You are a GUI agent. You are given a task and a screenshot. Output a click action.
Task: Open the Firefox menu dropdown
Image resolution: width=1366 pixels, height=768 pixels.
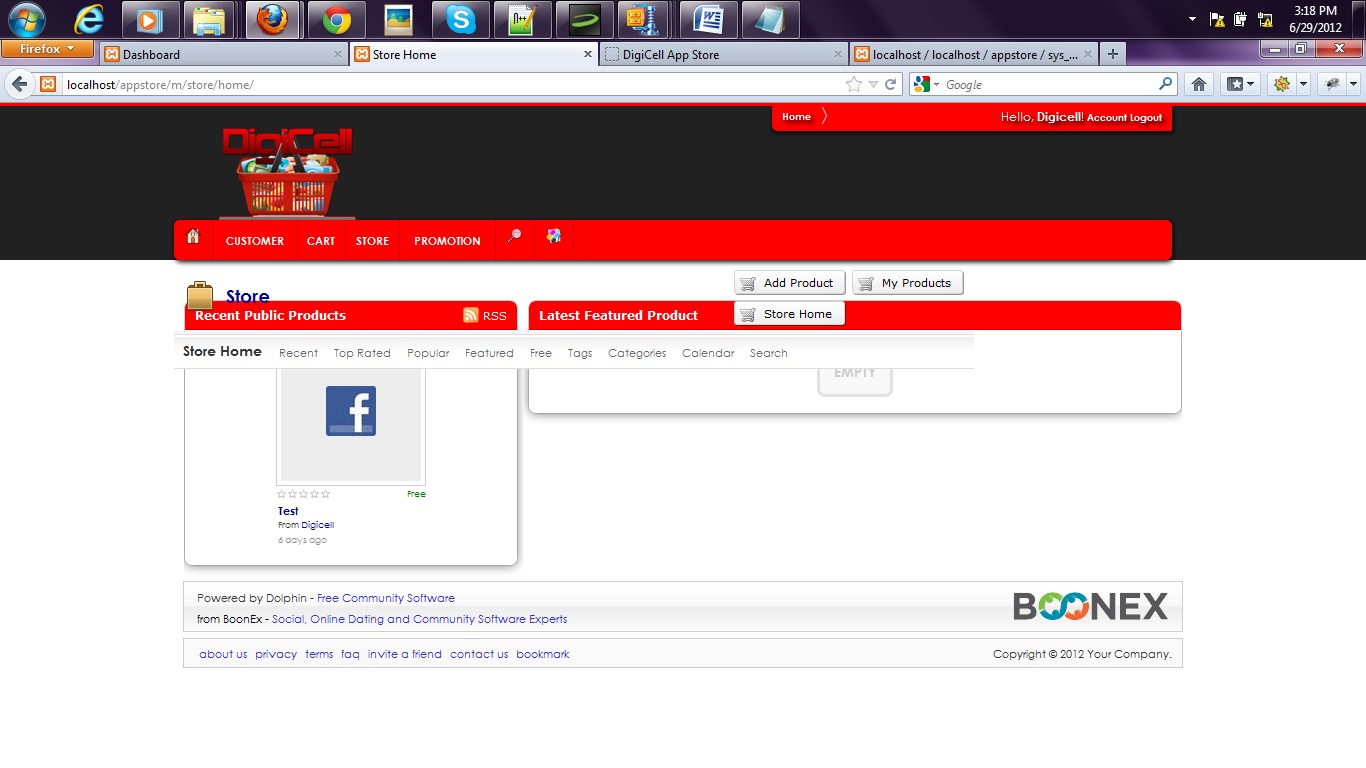click(47, 49)
